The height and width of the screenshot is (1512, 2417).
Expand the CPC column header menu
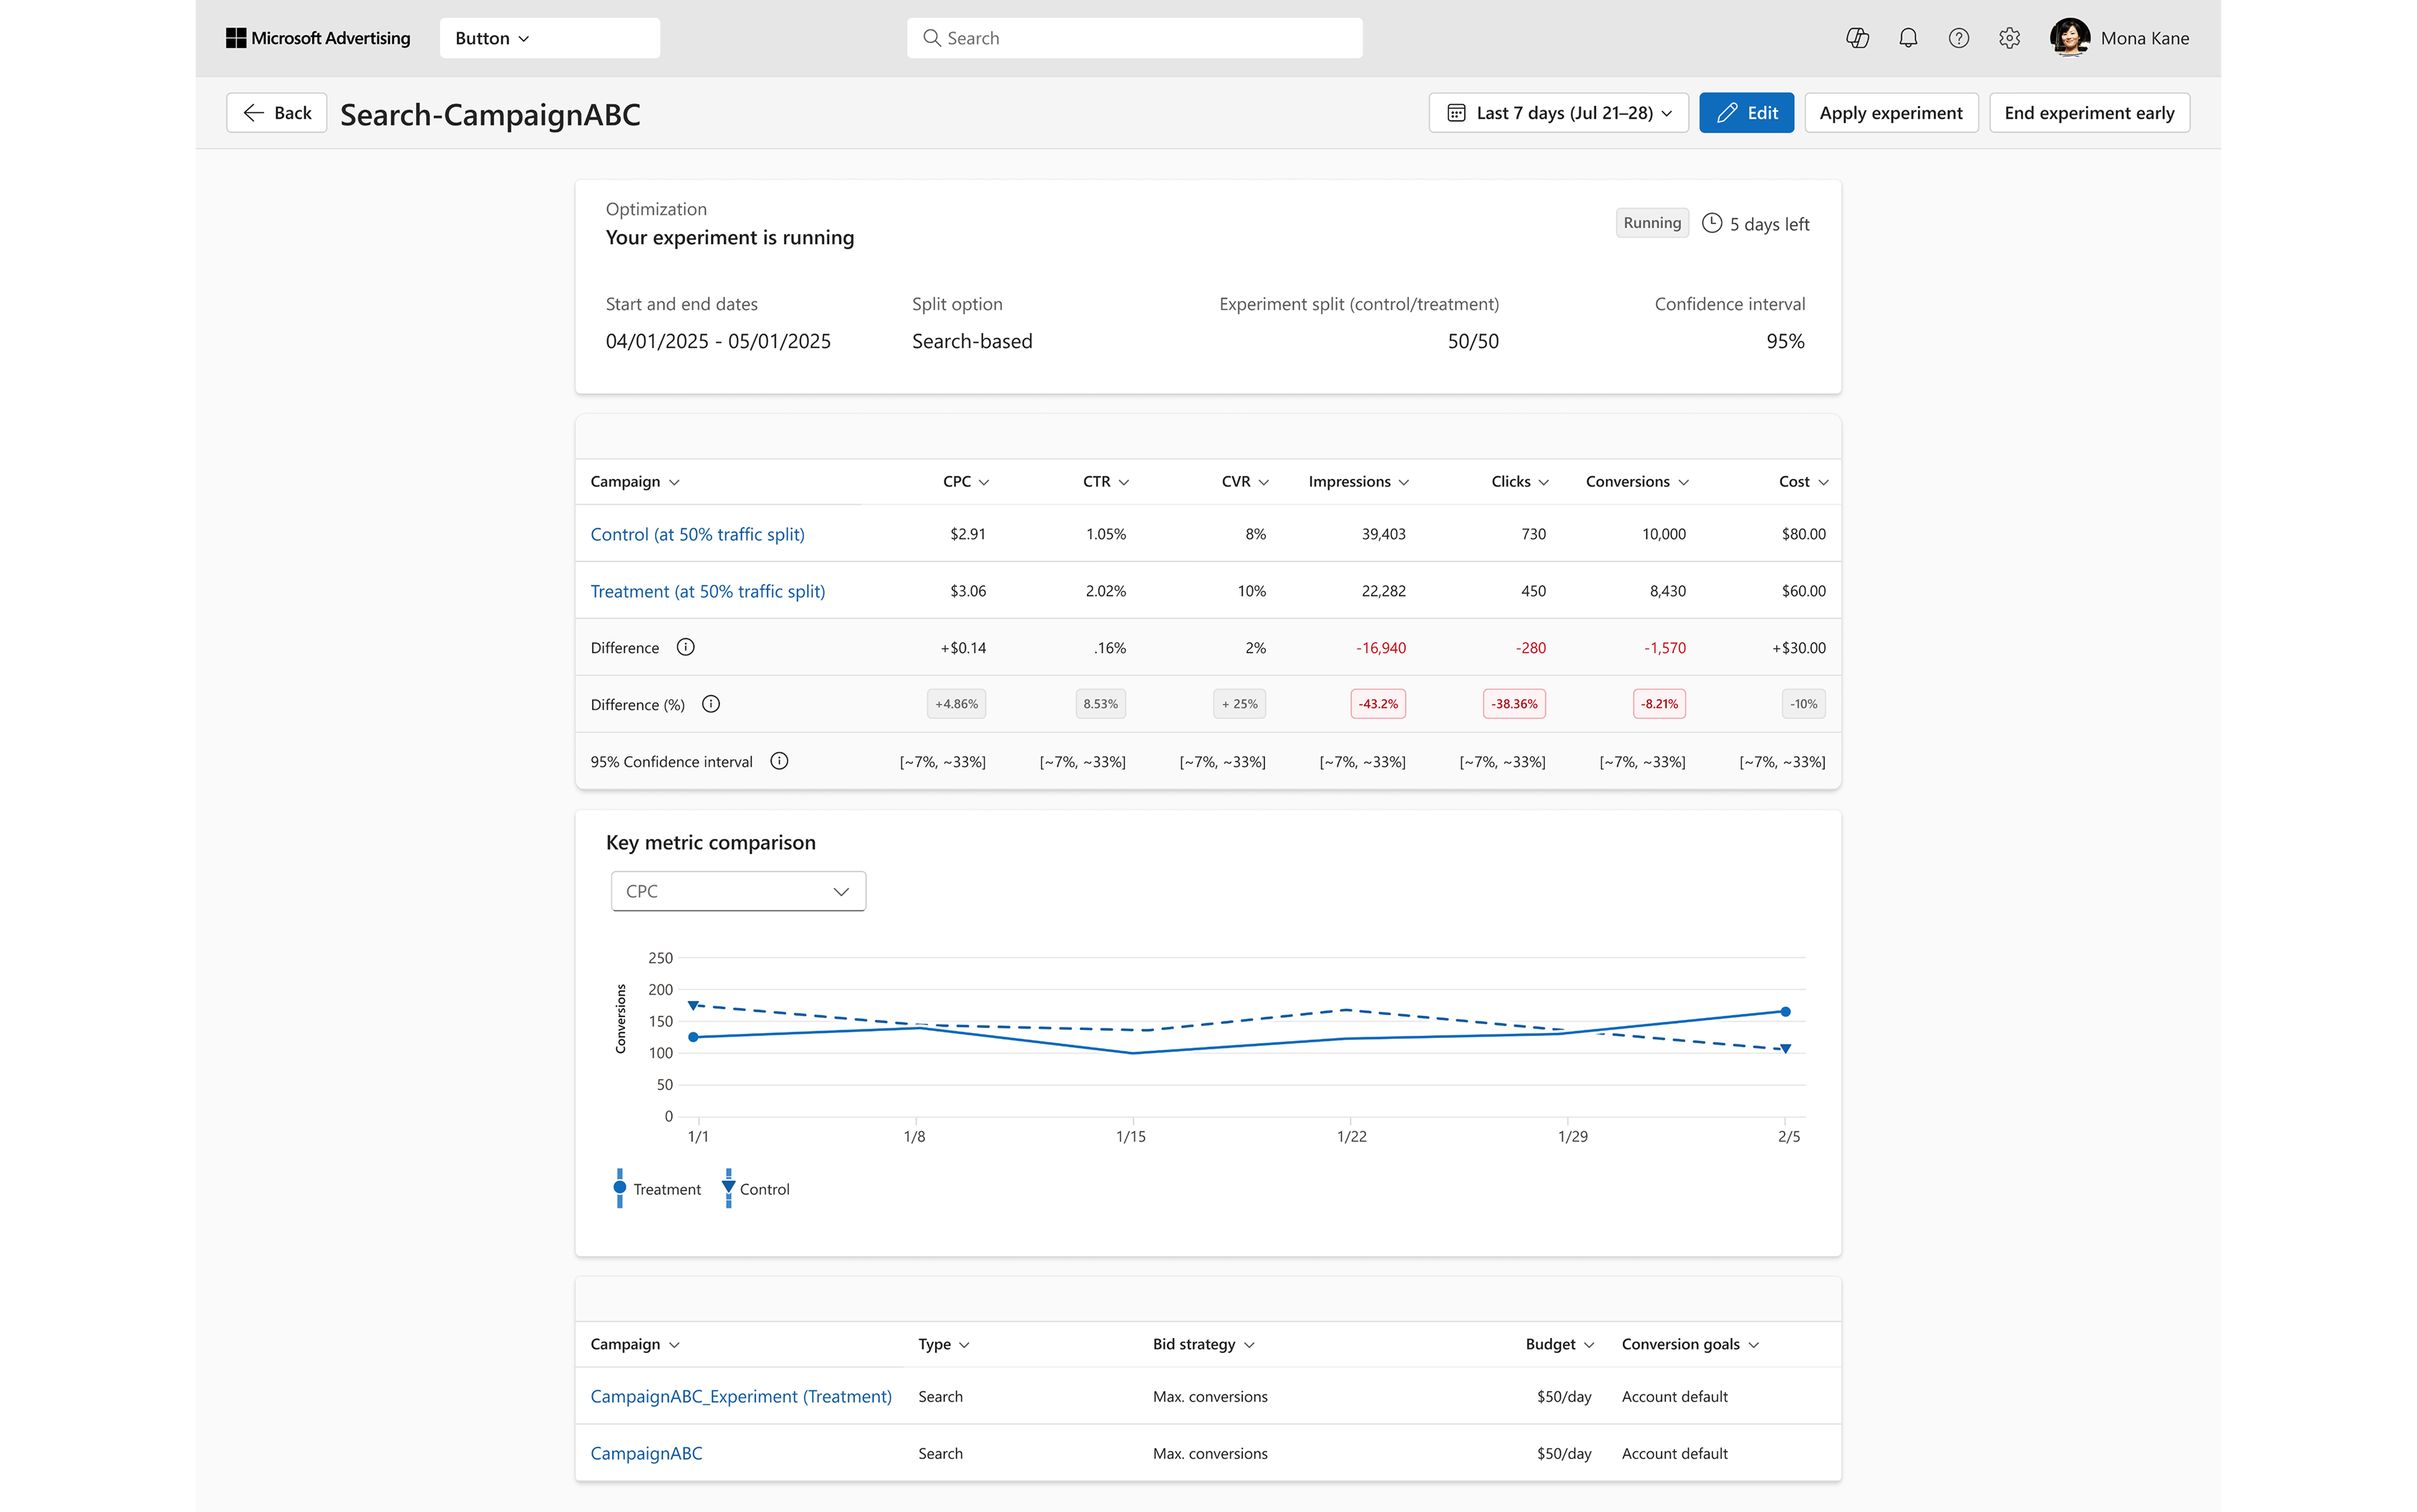tap(984, 482)
